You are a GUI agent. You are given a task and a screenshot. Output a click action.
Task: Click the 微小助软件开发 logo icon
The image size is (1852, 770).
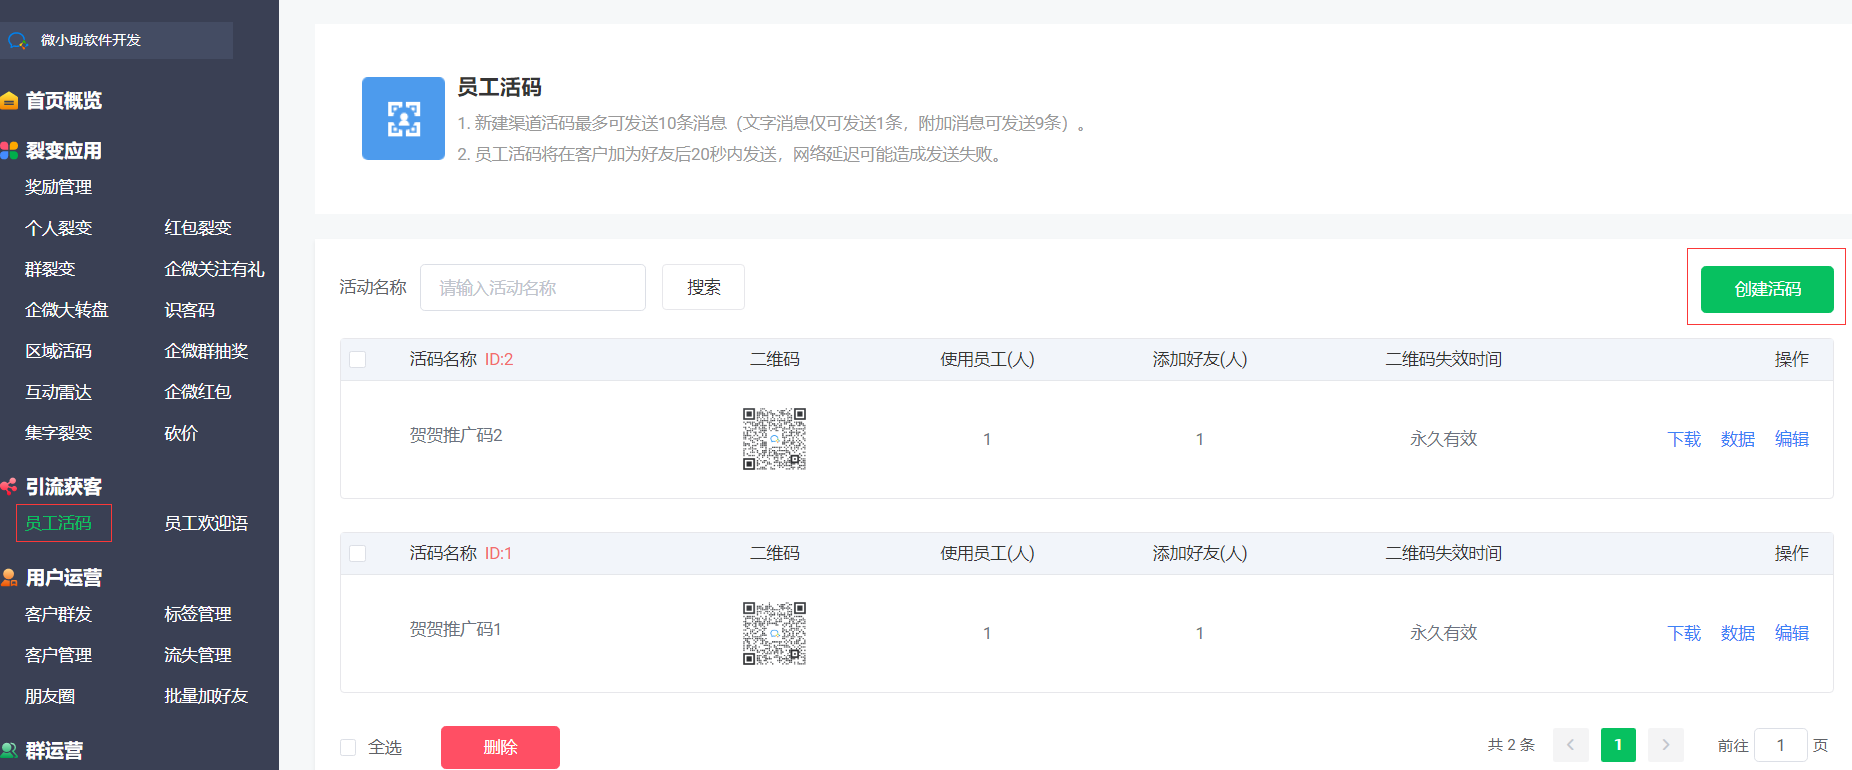17,41
